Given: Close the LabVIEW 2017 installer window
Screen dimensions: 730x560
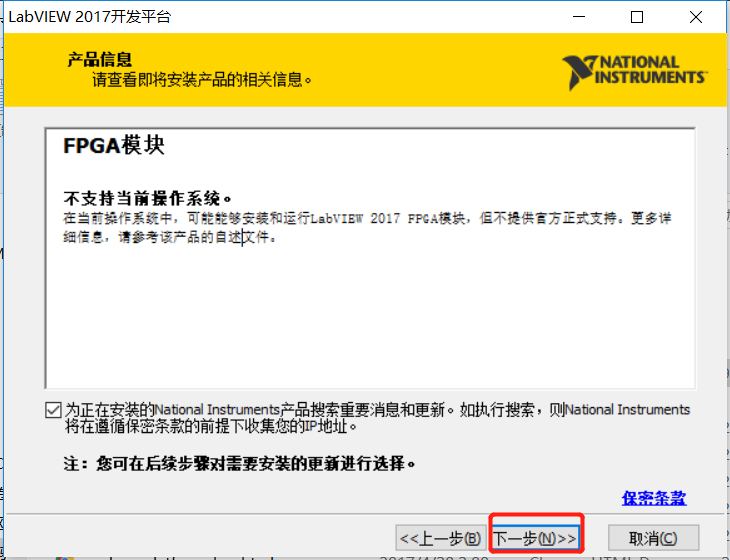Looking at the screenshot, I should coord(696,17).
